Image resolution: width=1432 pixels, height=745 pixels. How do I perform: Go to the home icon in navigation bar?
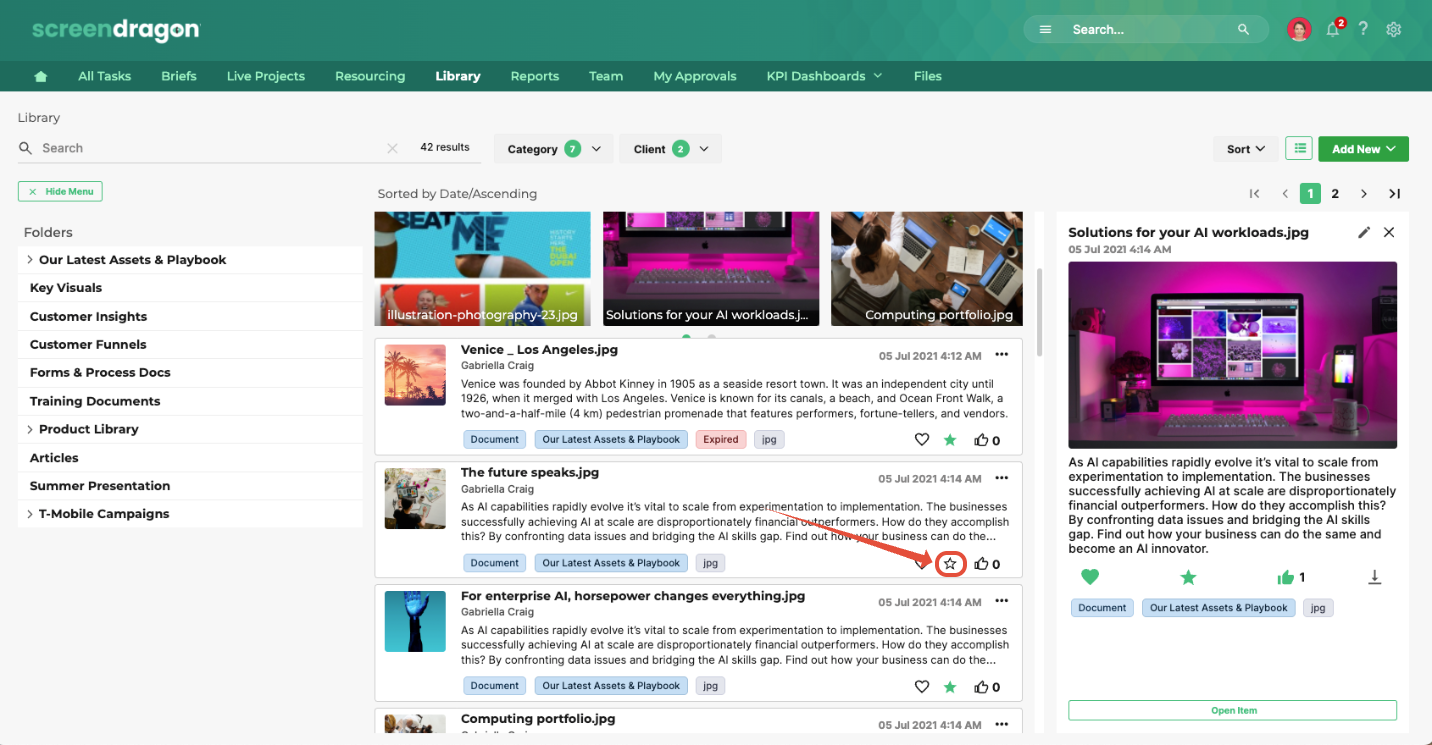tap(41, 76)
